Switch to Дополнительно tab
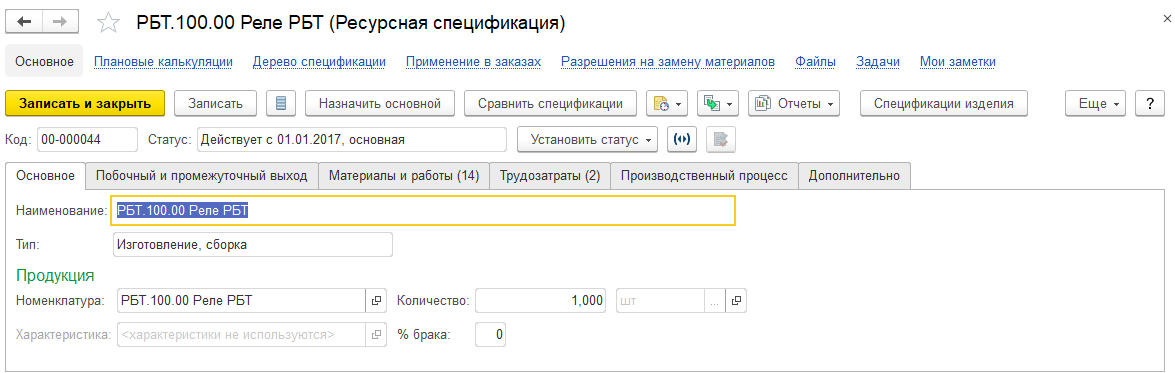The image size is (1175, 373). (854, 176)
